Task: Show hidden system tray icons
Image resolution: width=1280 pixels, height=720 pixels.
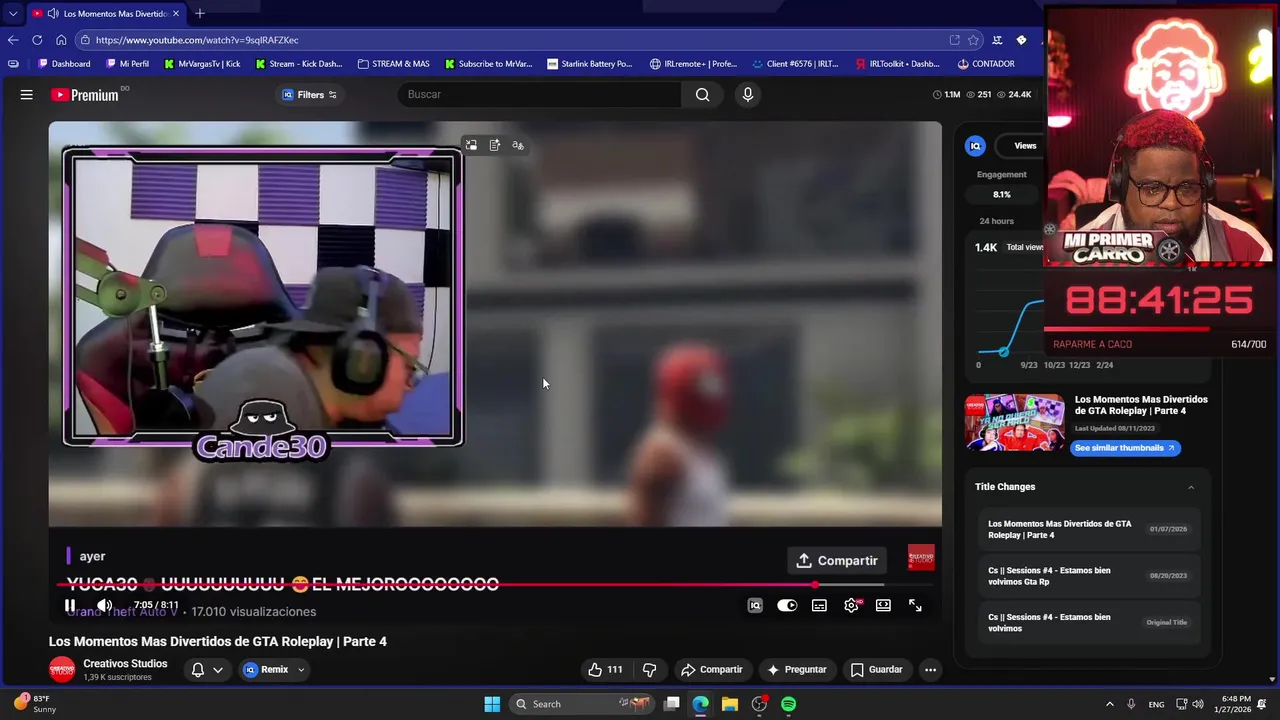Action: pyautogui.click(x=1109, y=704)
